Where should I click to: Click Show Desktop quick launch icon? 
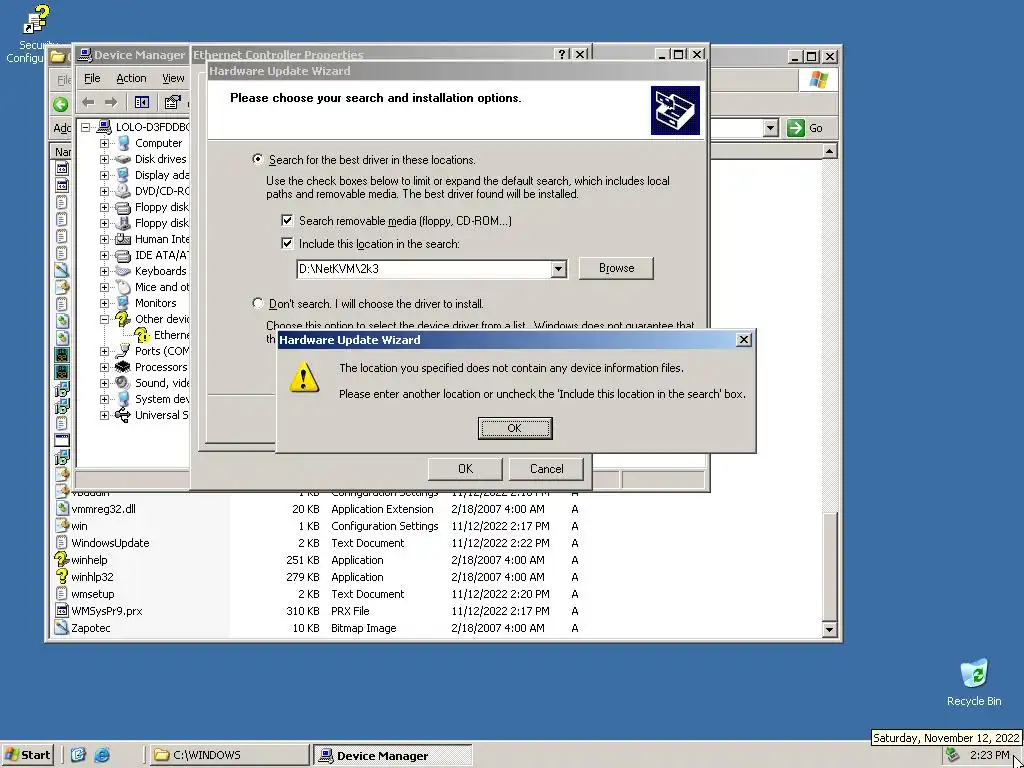[x=78, y=755]
